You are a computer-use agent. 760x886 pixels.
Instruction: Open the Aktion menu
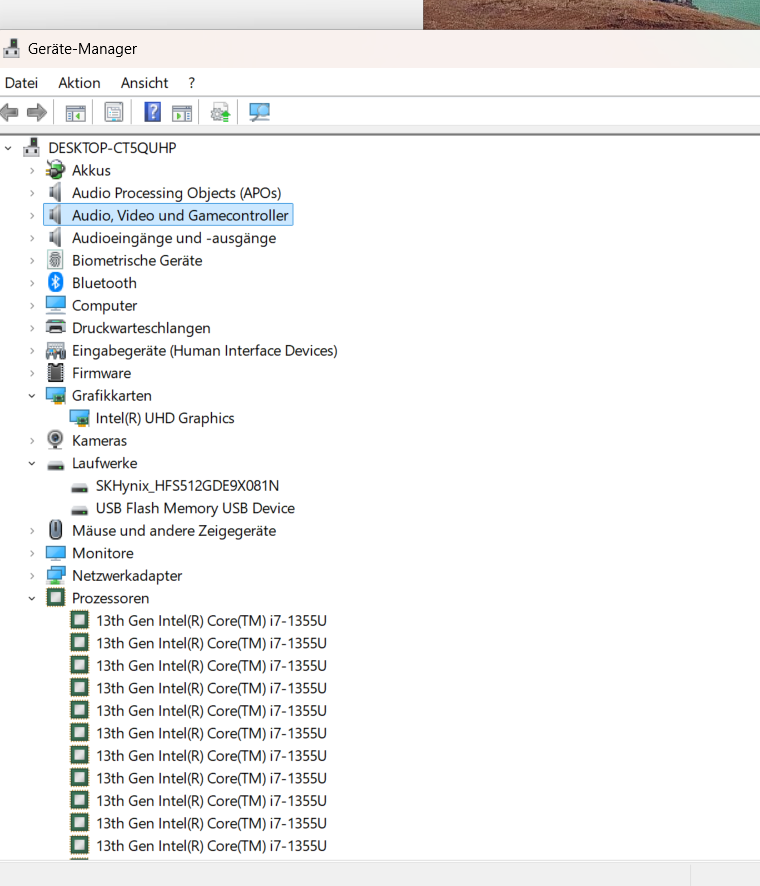pos(79,83)
